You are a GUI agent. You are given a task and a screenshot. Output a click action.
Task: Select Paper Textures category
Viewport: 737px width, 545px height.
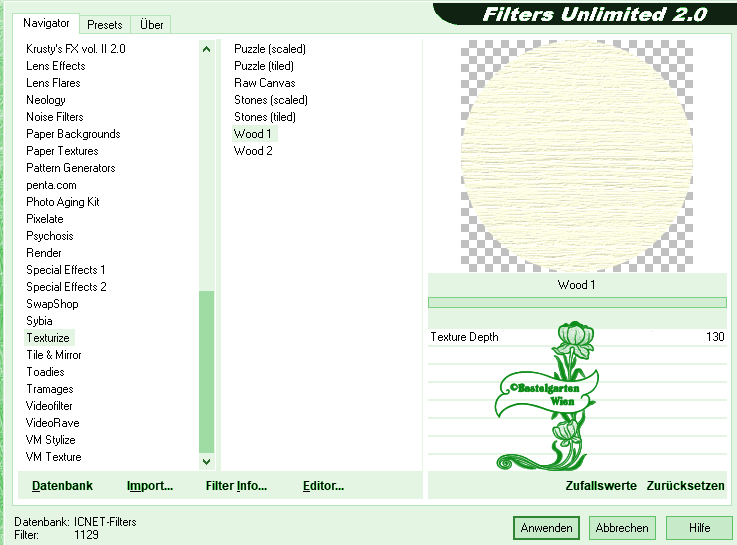[x=62, y=151]
